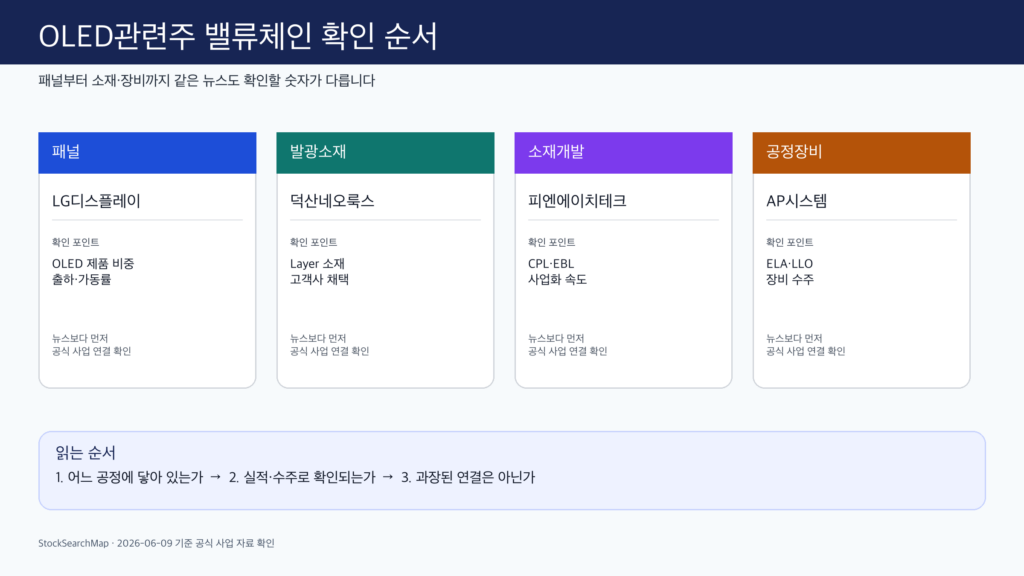Click the text '장비 수주'
Screen dimensions: 1024x576
tap(790, 280)
